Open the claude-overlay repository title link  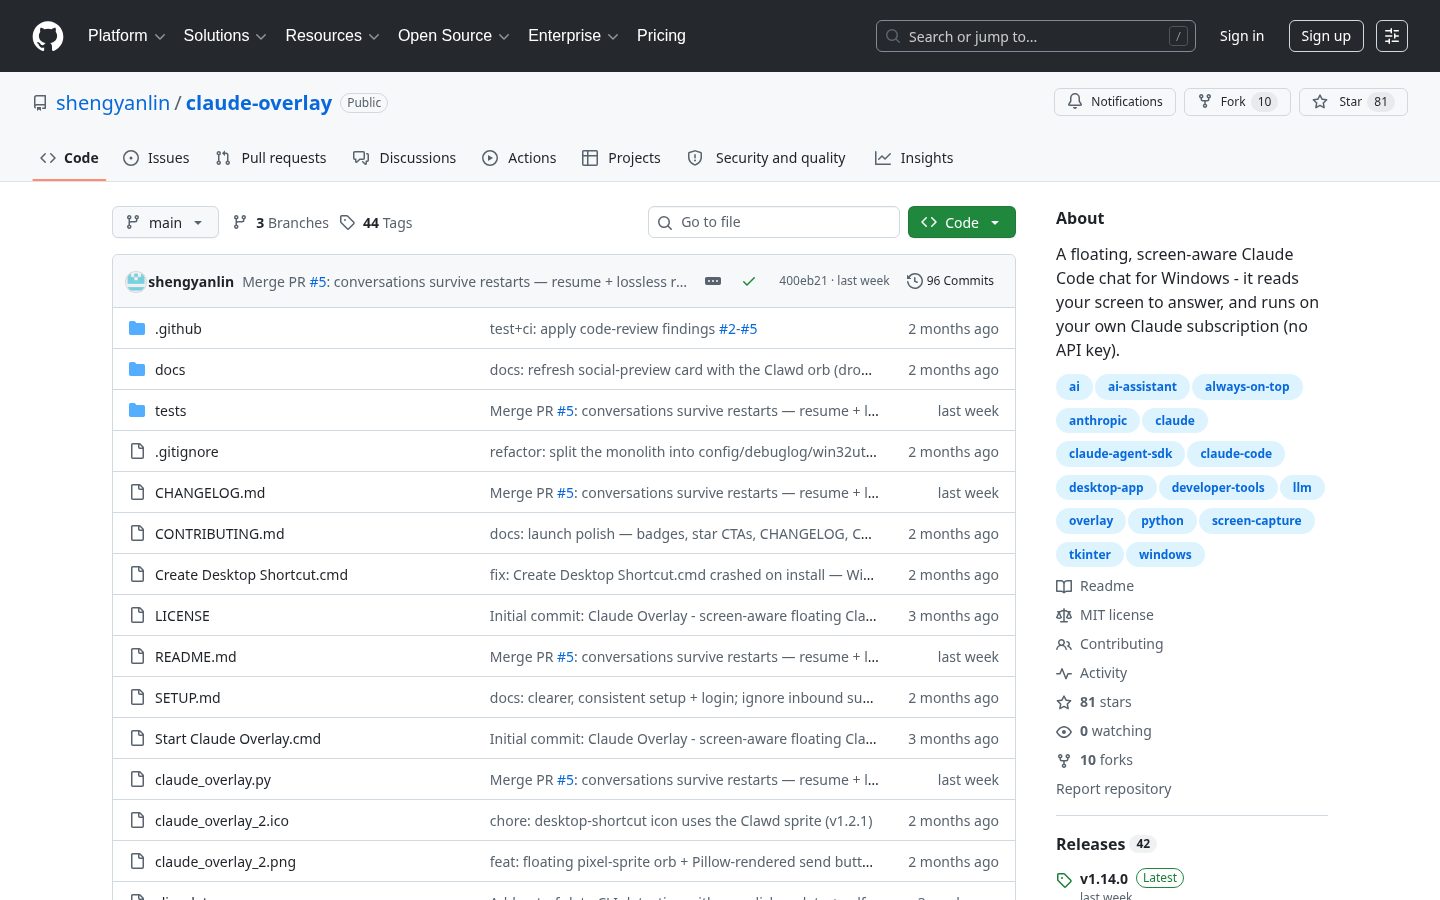259,103
